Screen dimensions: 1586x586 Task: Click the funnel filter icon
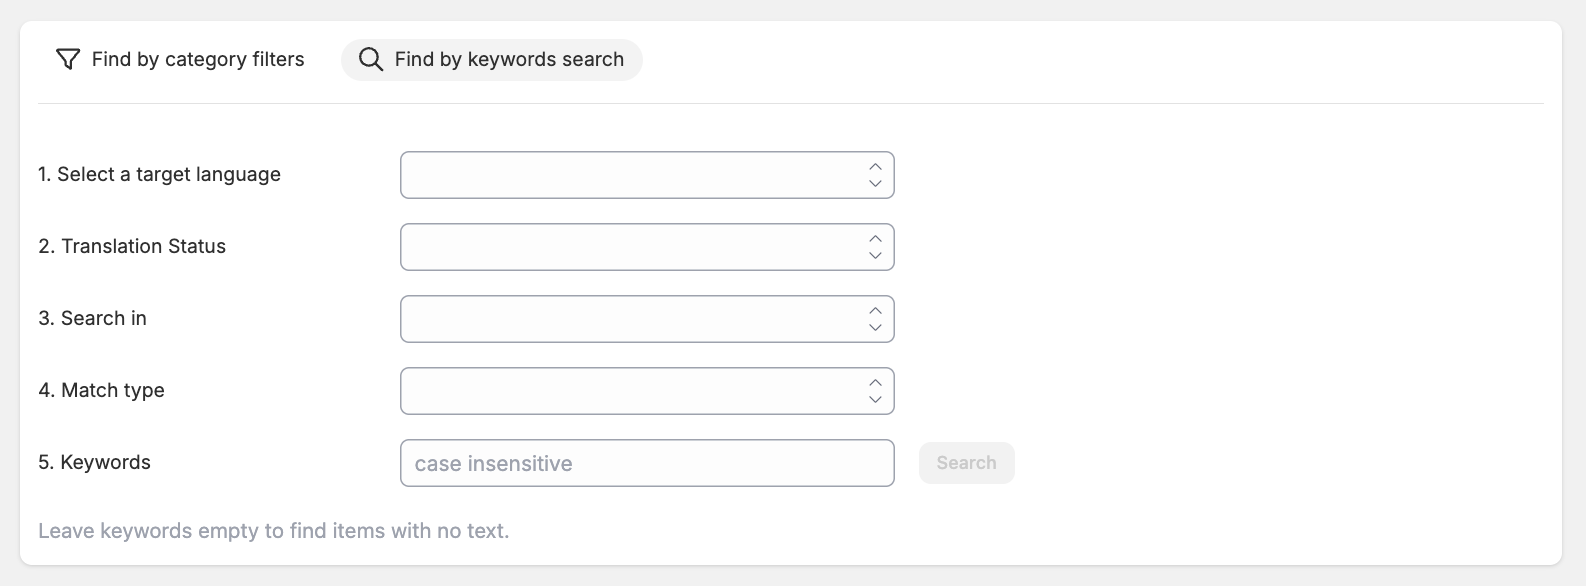tap(68, 60)
